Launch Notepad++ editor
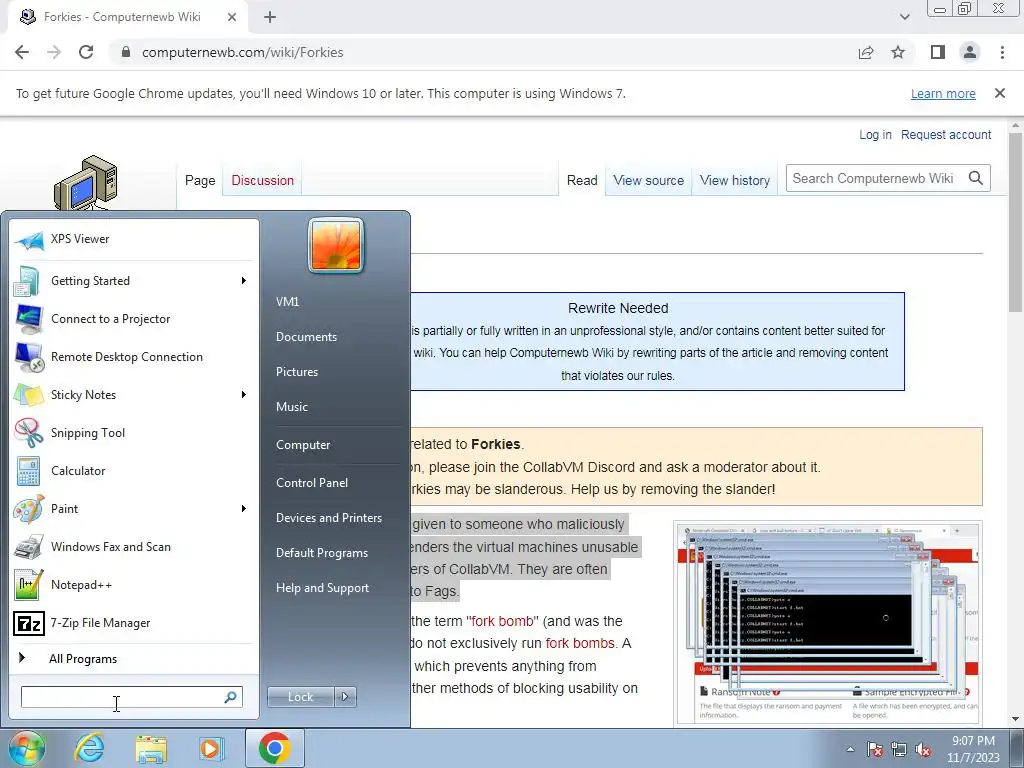The width and height of the screenshot is (1024, 768). 133,584
